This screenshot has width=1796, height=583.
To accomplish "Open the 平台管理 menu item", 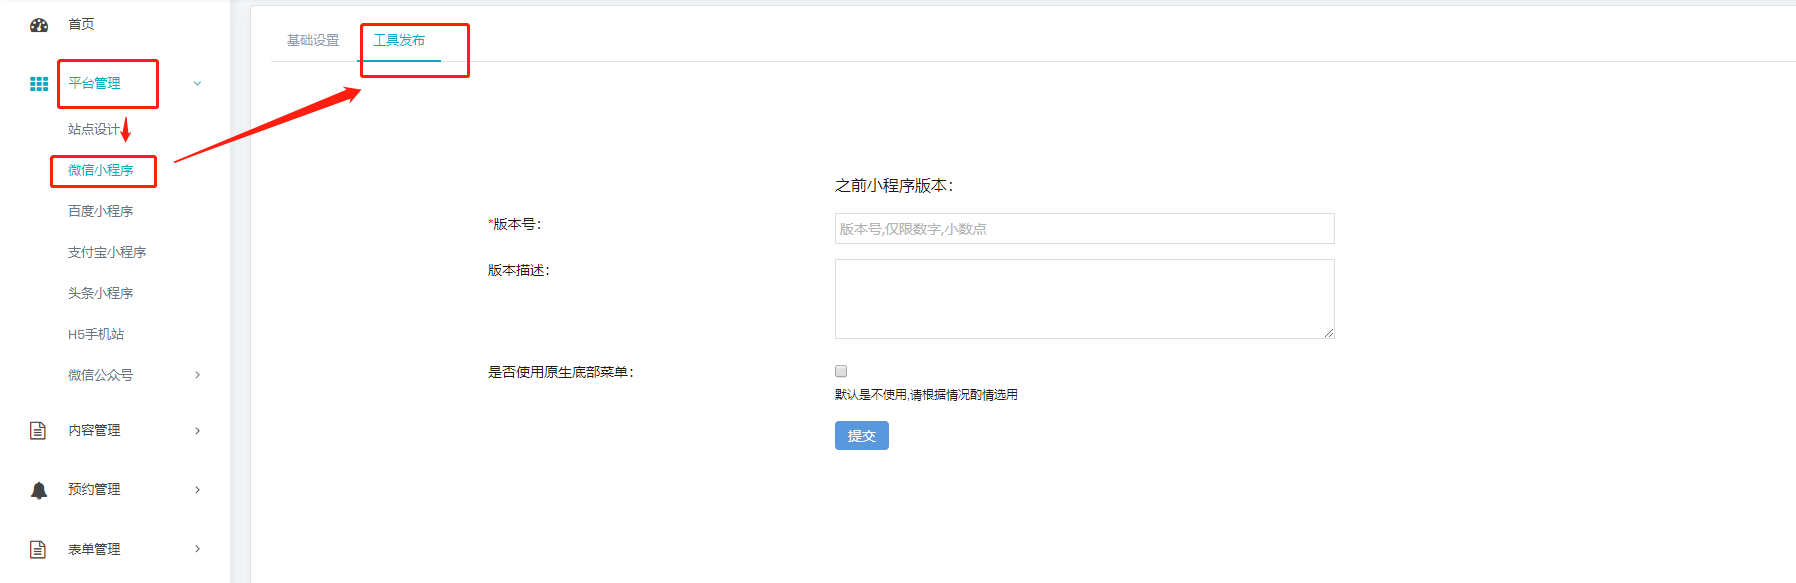I will pyautogui.click(x=94, y=83).
